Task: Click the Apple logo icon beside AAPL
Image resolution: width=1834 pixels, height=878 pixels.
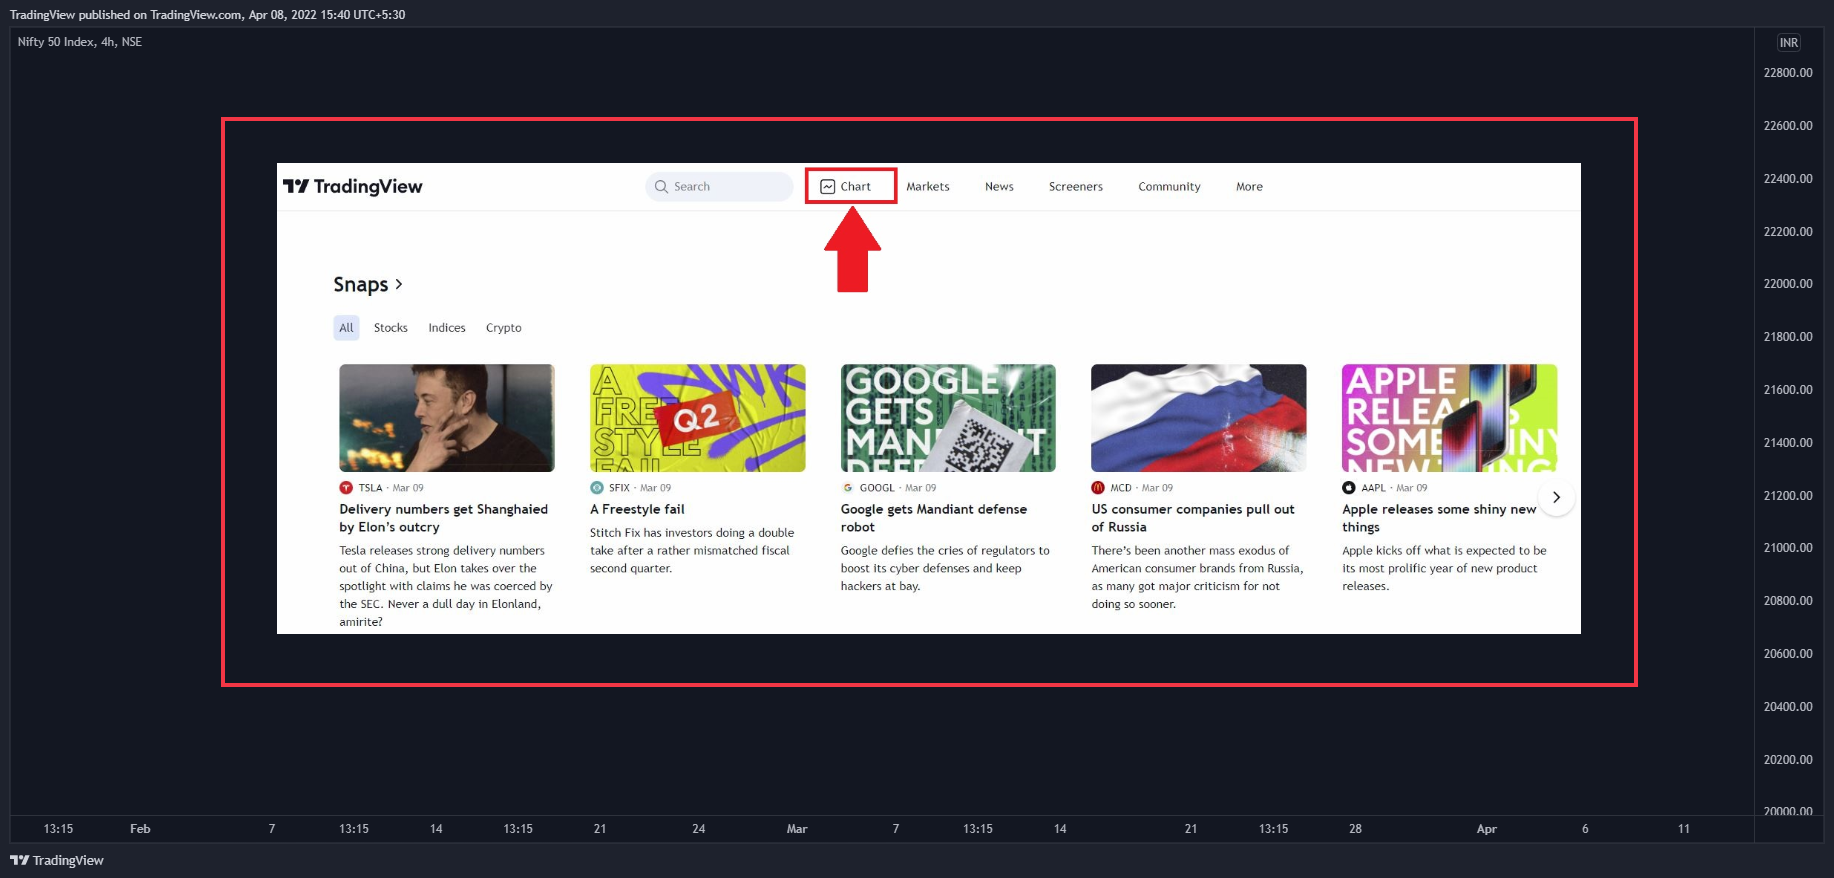Action: 1349,488
